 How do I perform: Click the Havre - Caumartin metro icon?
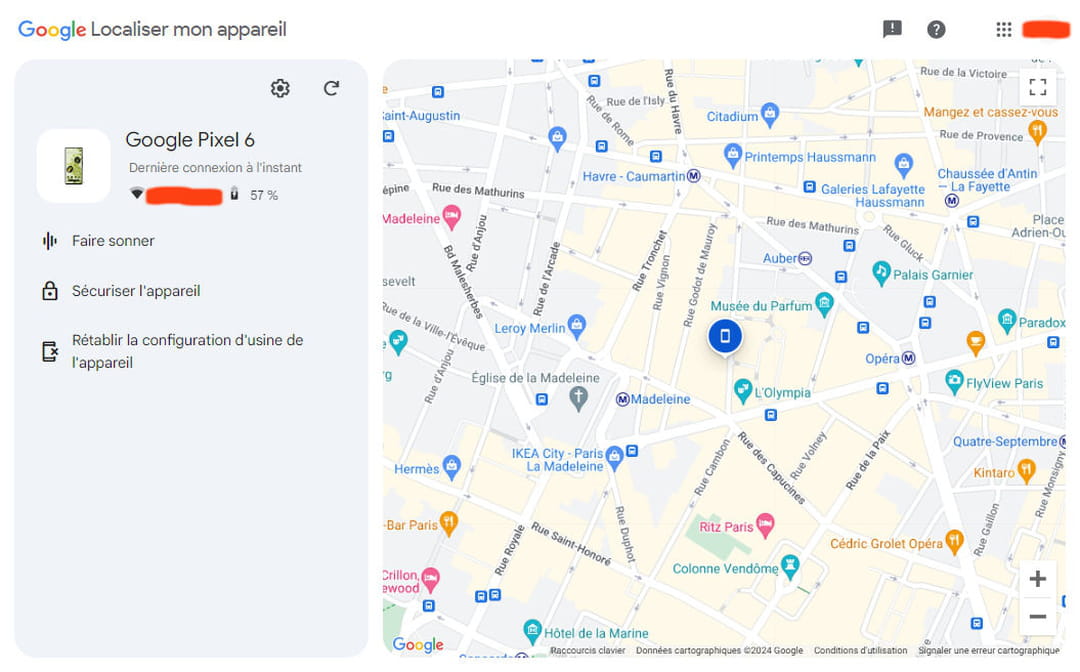tap(694, 176)
